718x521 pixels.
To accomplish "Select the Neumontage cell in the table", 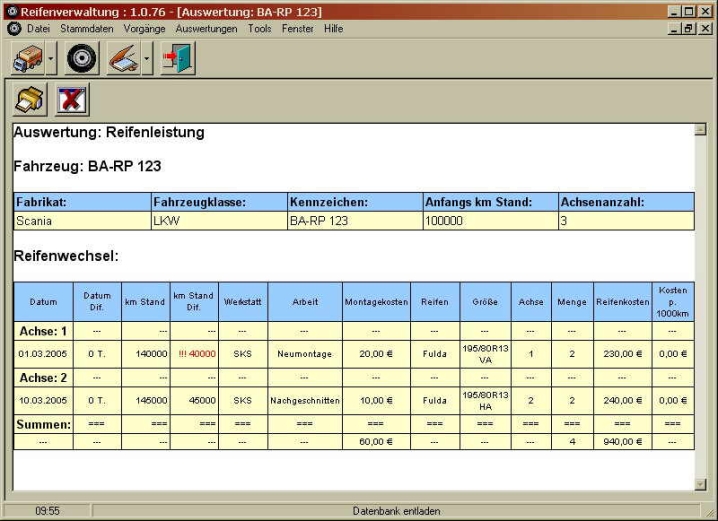I will coord(305,354).
